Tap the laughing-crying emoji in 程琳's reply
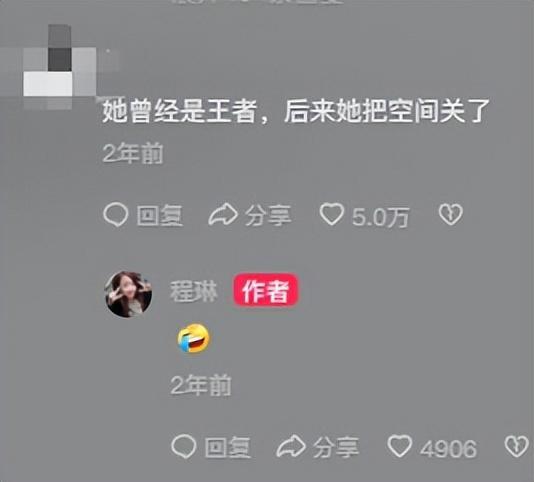 193,338
